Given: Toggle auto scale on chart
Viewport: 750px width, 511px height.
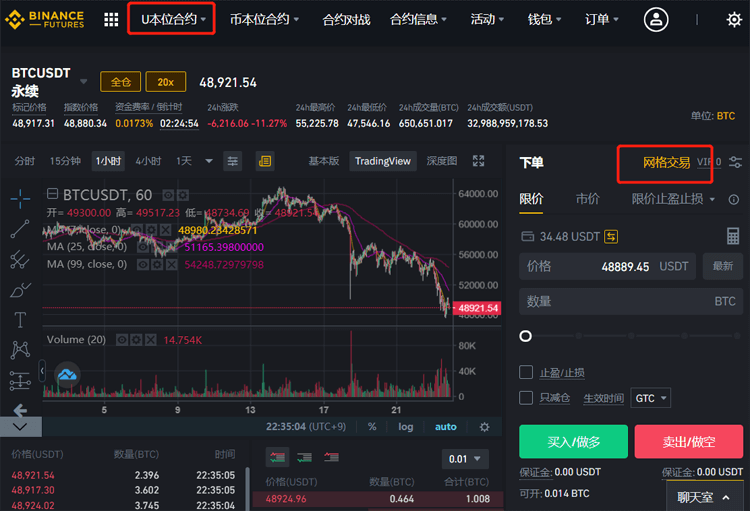Looking at the screenshot, I should [x=445, y=427].
